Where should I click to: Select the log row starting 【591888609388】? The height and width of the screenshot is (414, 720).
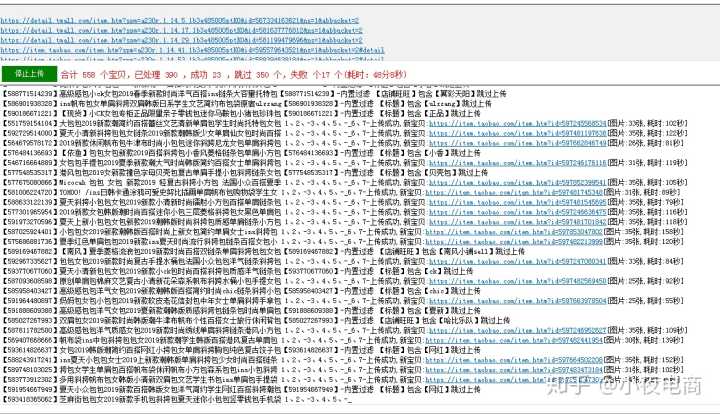(x=241, y=311)
